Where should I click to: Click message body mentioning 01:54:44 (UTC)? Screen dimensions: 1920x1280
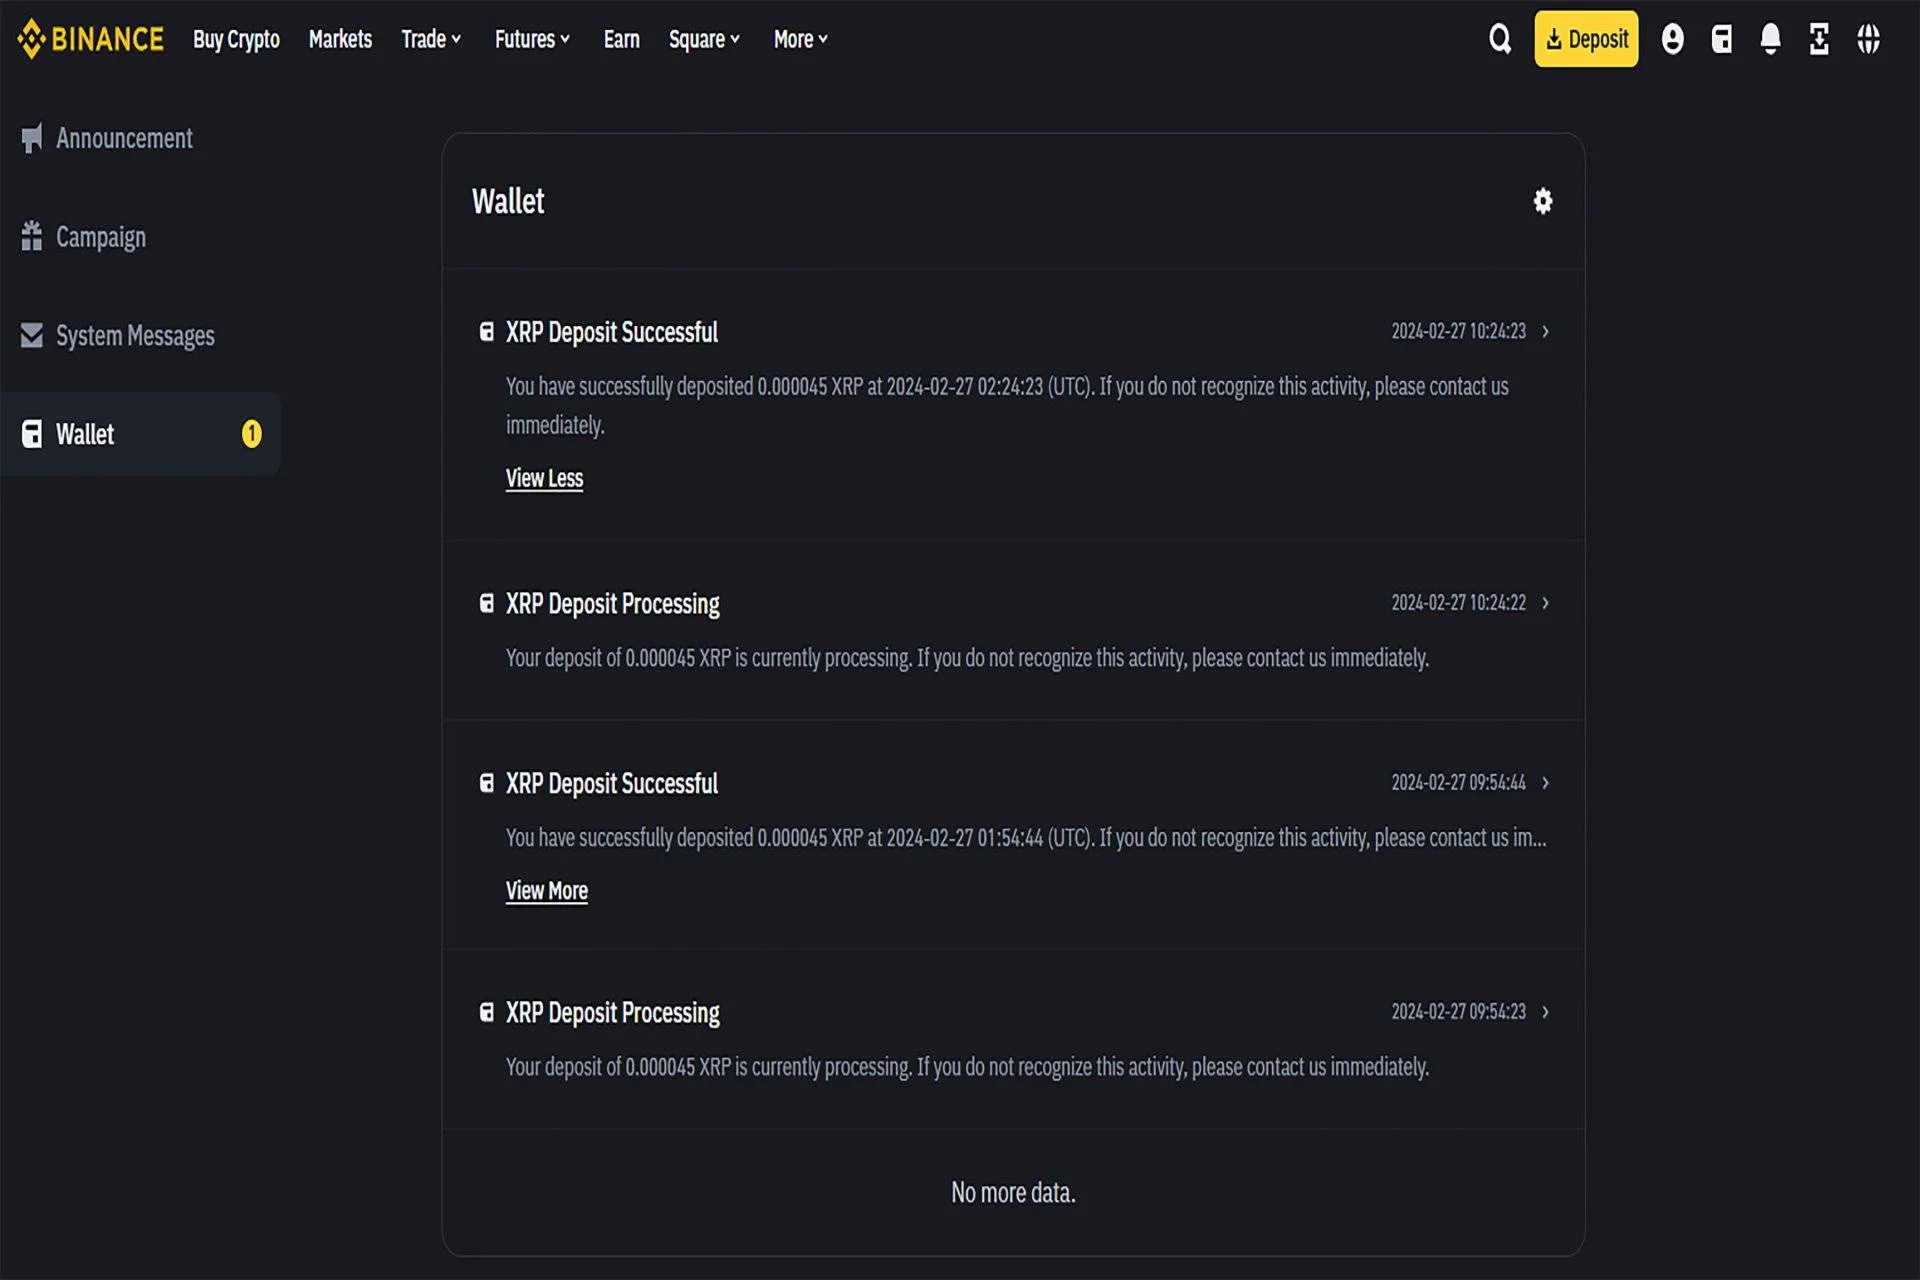click(x=1026, y=838)
